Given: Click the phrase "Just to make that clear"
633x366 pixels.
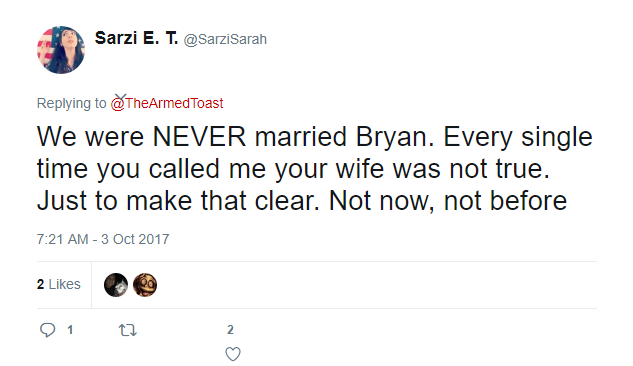Looking at the screenshot, I should (x=178, y=201).
